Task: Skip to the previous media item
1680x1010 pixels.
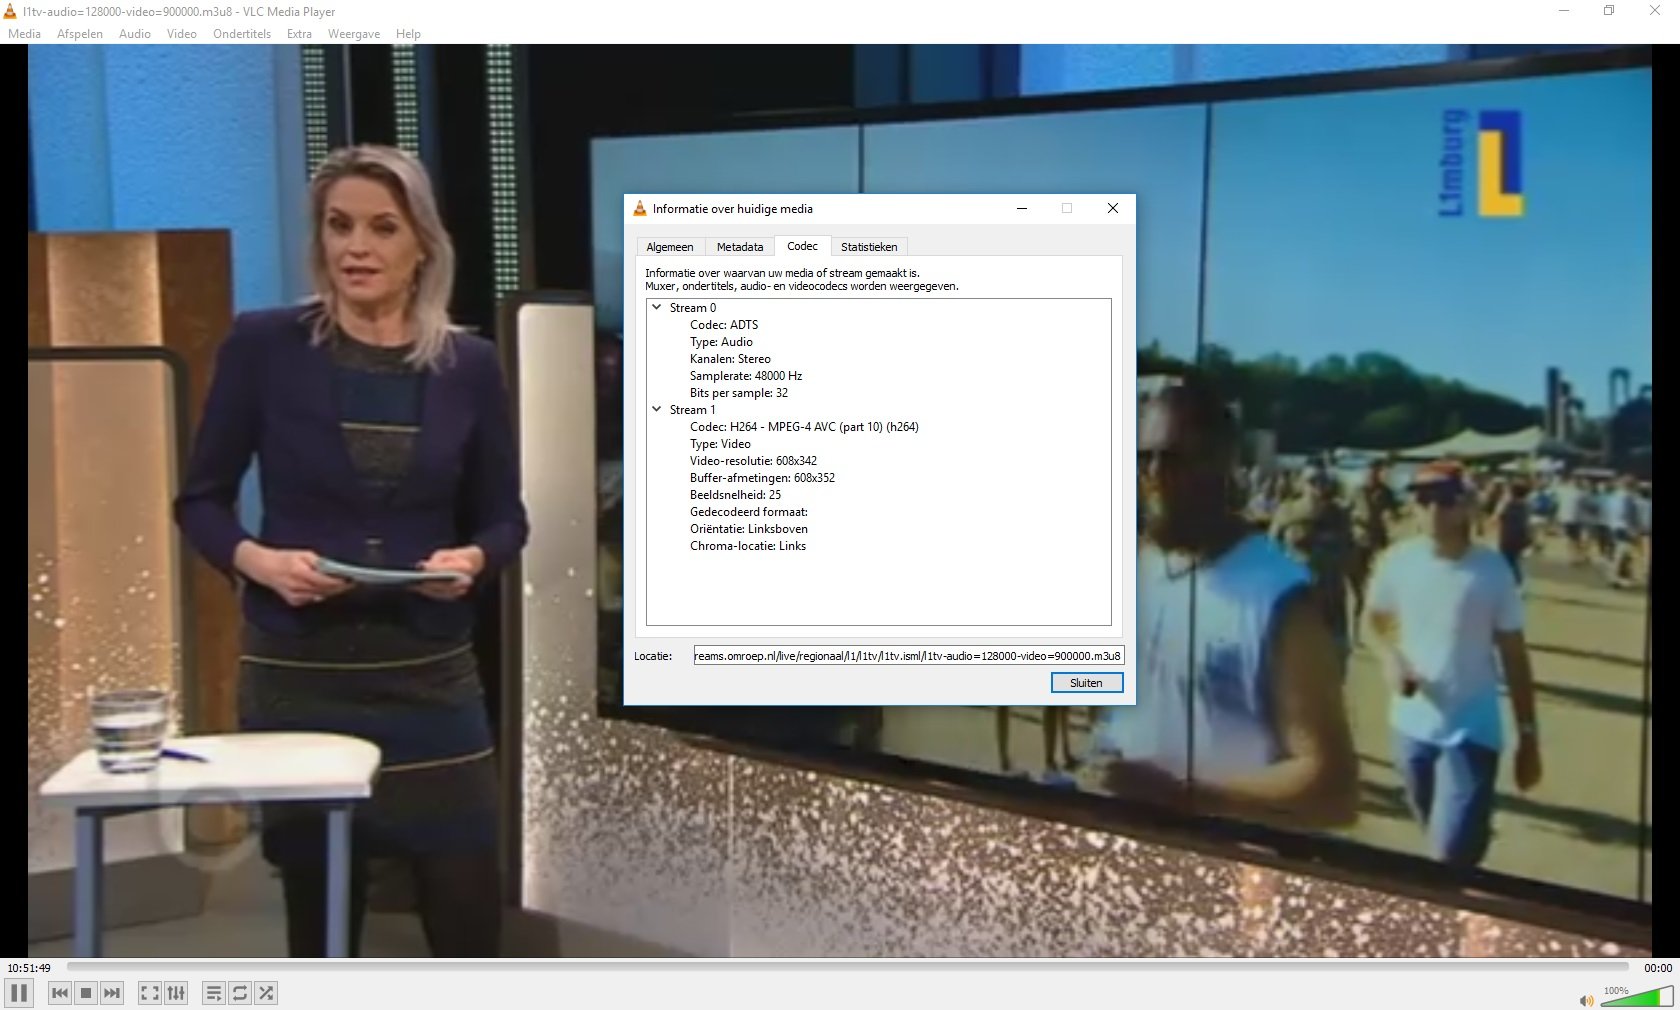Action: [x=59, y=993]
